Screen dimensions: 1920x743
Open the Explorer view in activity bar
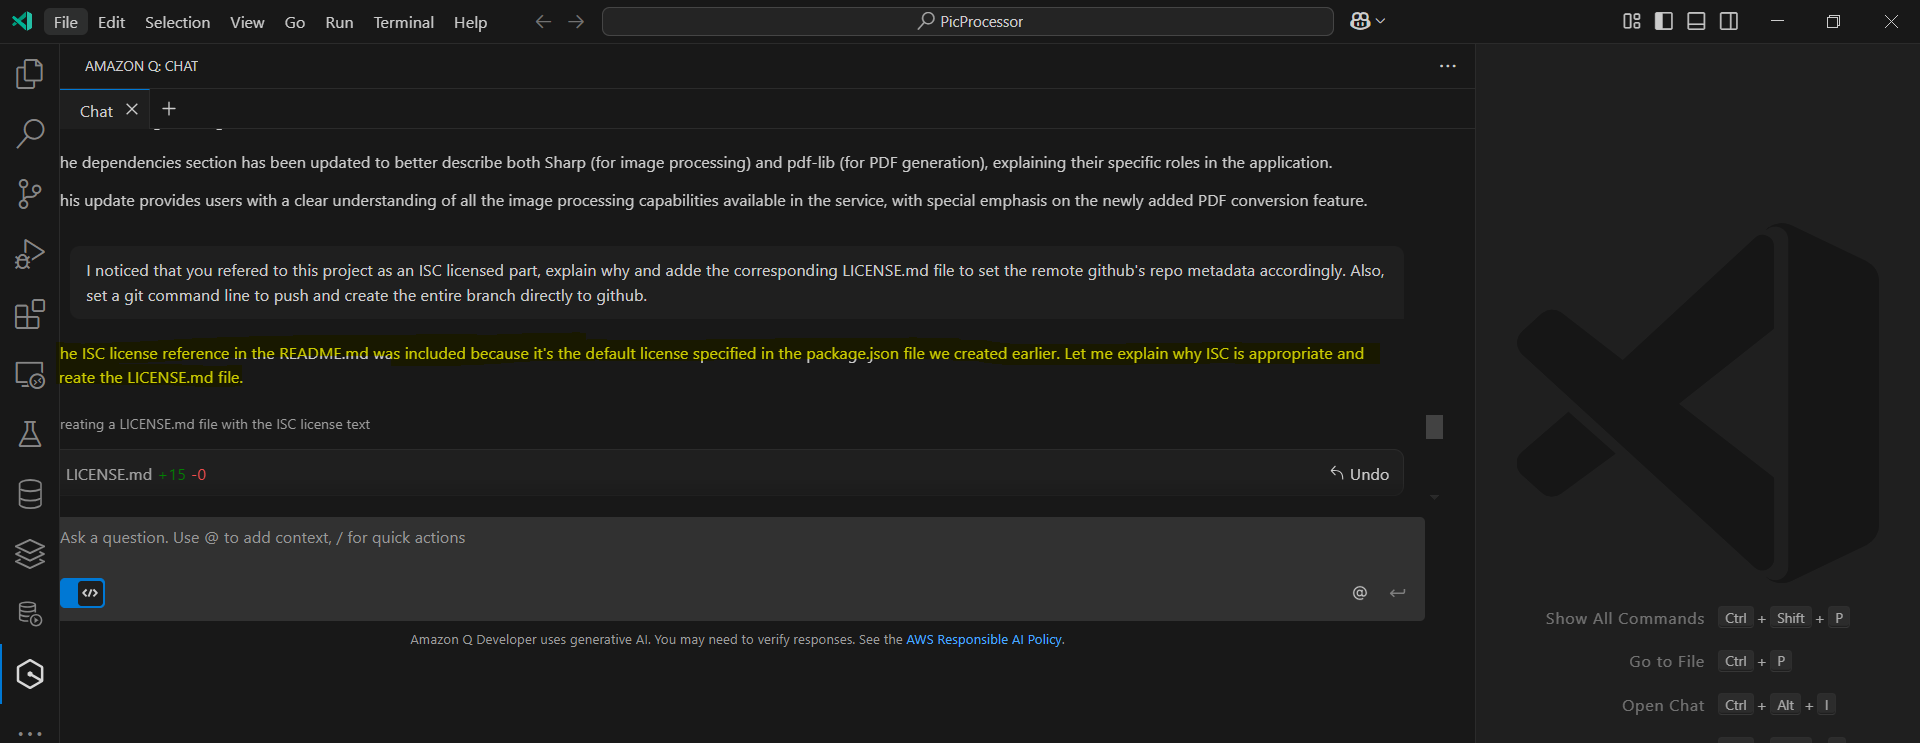(30, 74)
